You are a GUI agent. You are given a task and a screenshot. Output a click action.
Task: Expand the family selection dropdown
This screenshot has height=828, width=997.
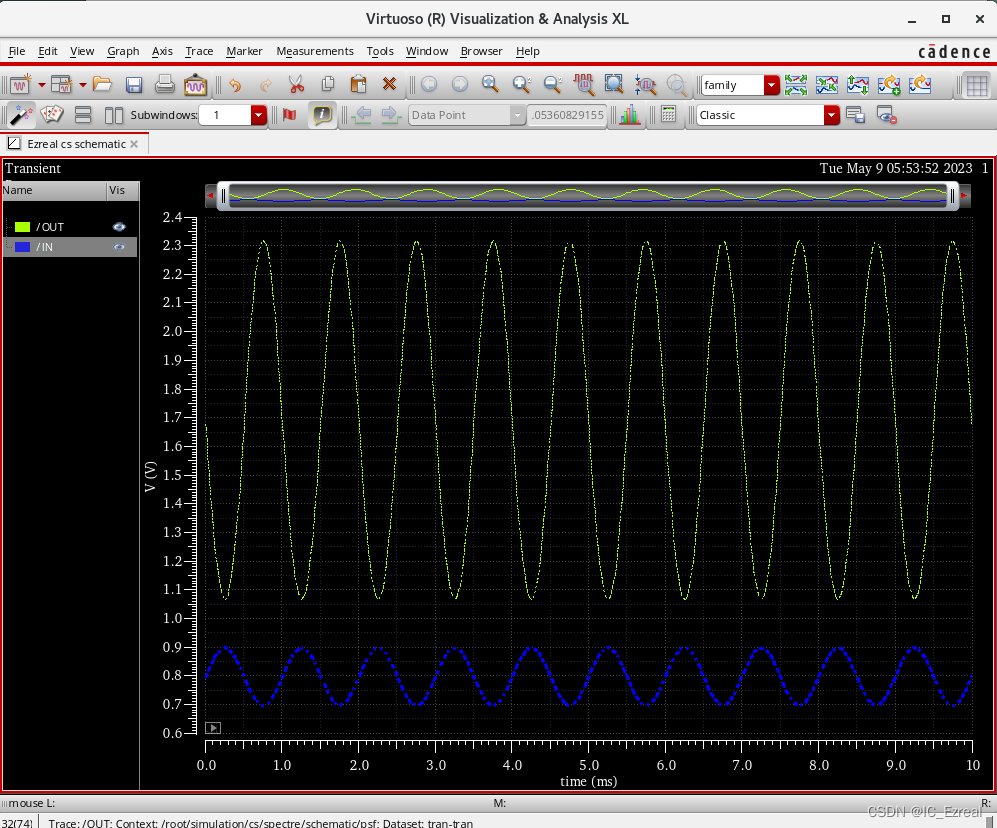point(771,85)
